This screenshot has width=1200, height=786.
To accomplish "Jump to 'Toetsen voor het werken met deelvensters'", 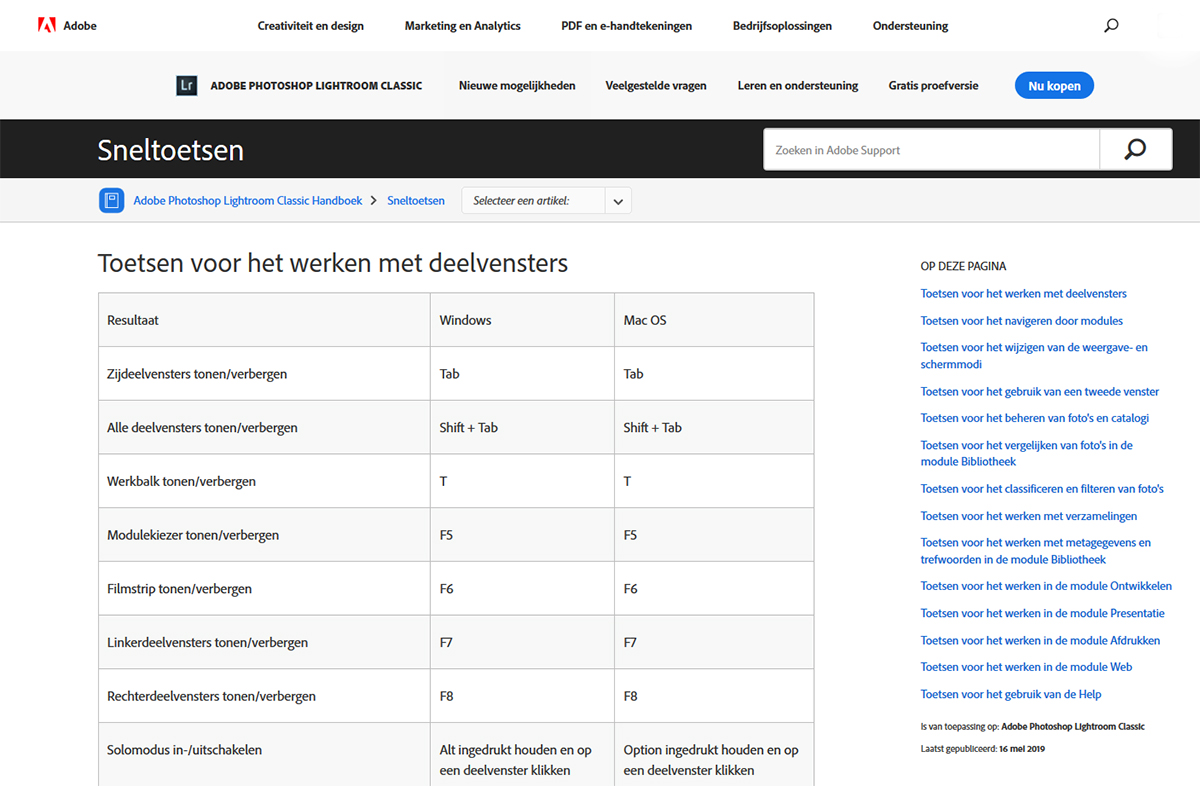I will coord(1023,294).
